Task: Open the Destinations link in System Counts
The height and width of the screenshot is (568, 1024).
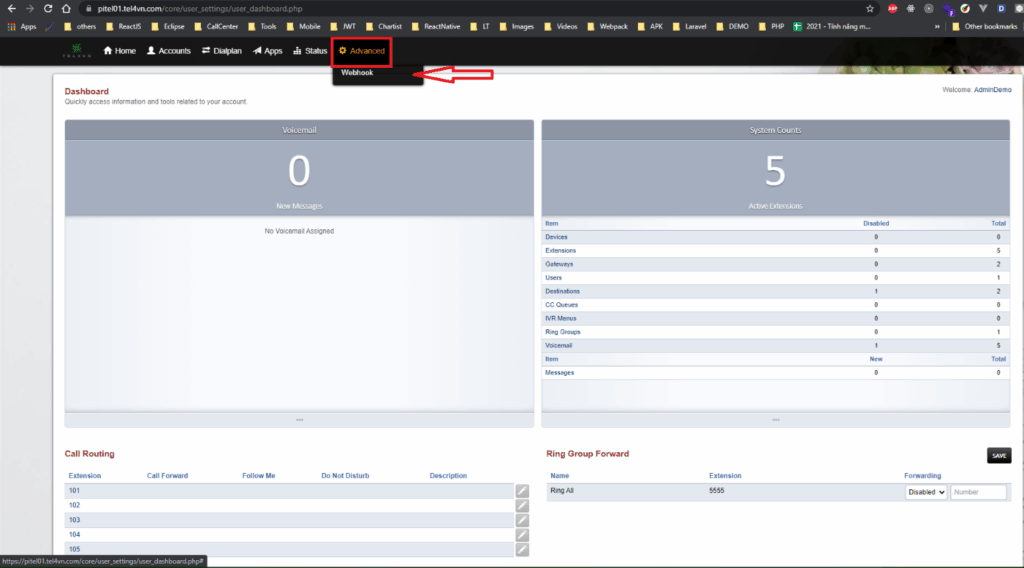Action: point(562,291)
